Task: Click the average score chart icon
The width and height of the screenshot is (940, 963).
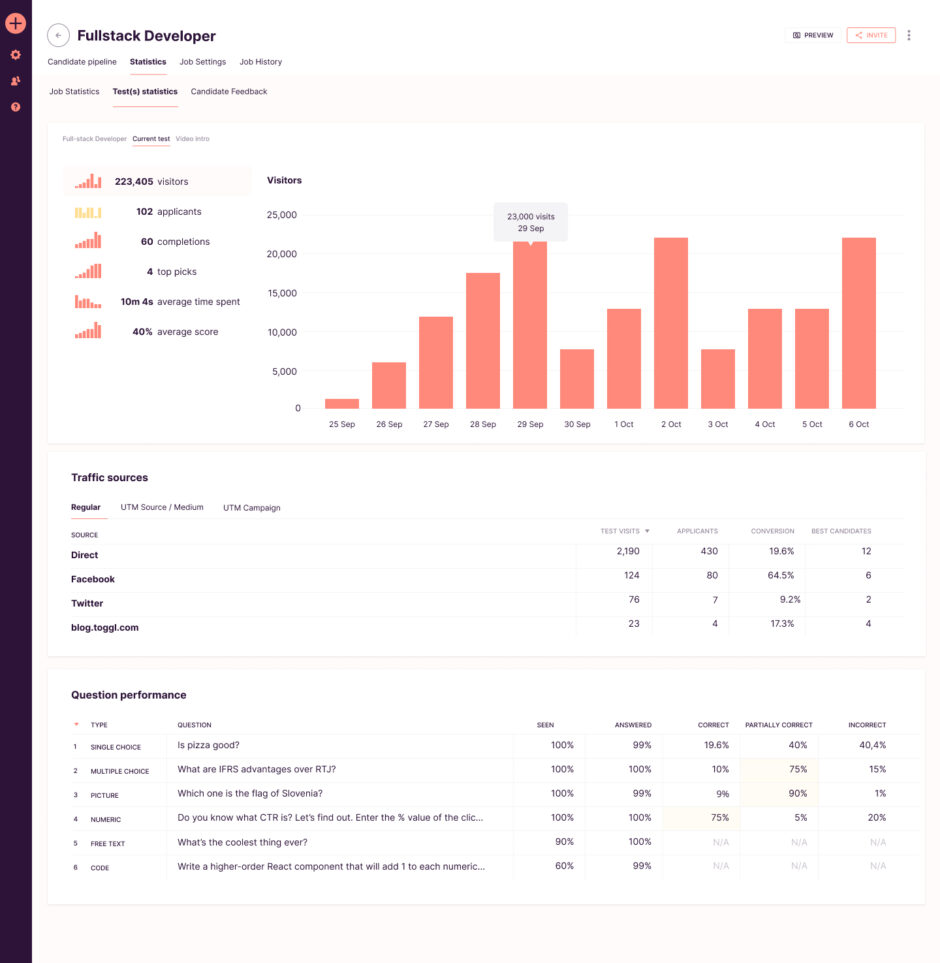Action: [87, 331]
